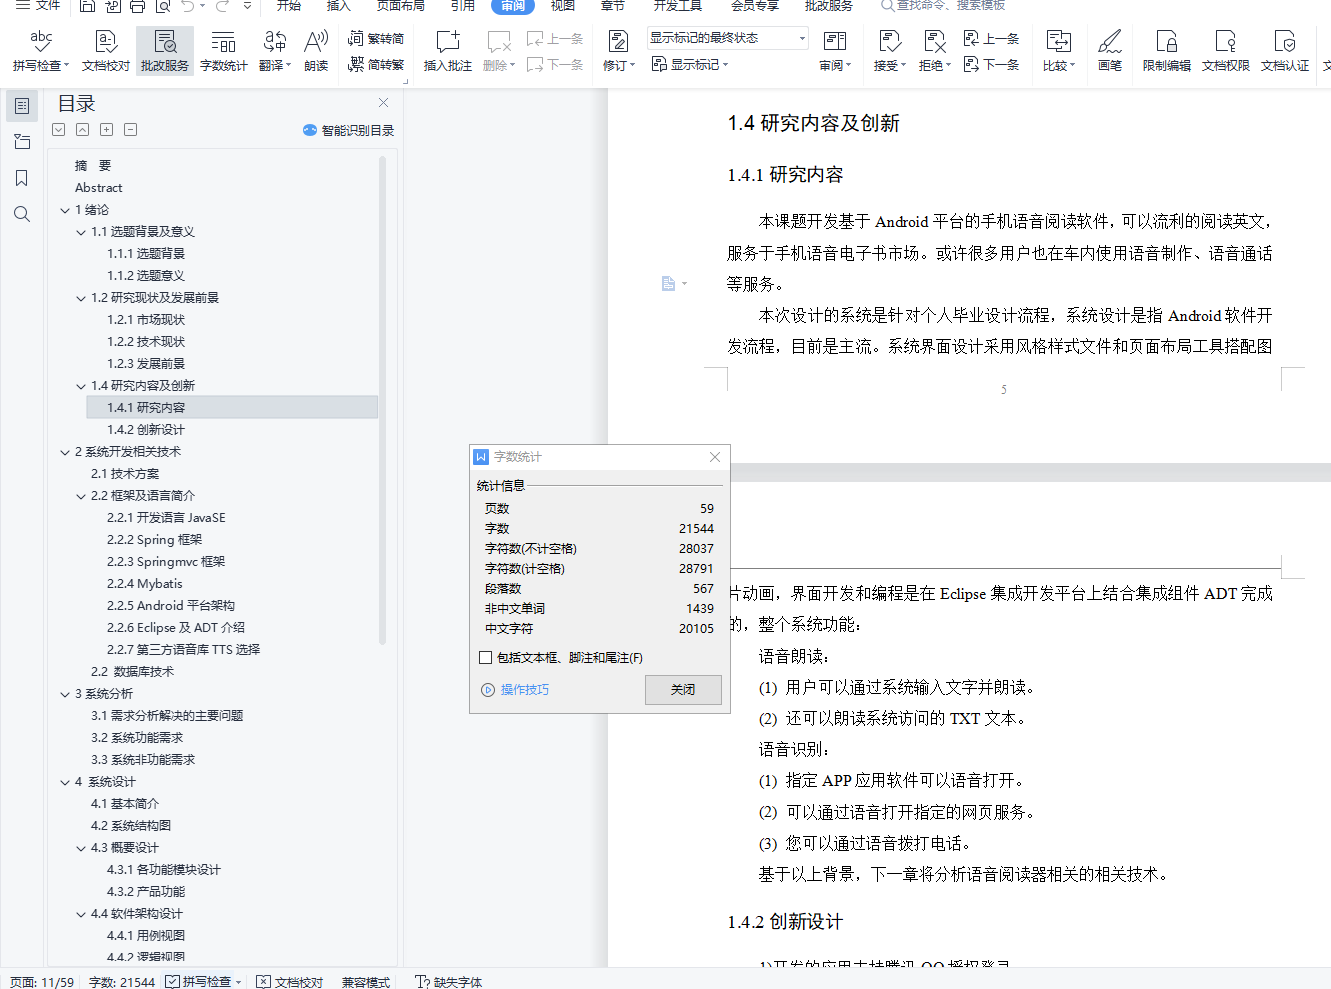Open the search icon in left sidebar
1331x989 pixels.
pyautogui.click(x=22, y=214)
